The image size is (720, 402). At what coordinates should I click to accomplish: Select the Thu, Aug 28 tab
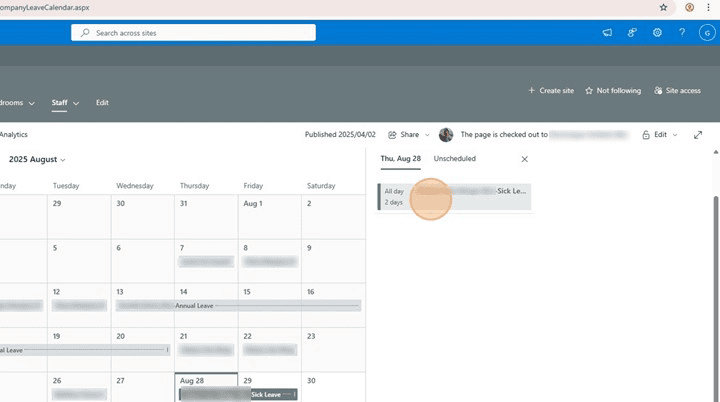coord(400,159)
